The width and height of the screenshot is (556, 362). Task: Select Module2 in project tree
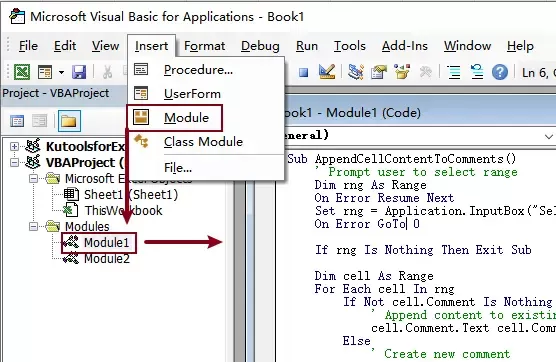click(107, 259)
